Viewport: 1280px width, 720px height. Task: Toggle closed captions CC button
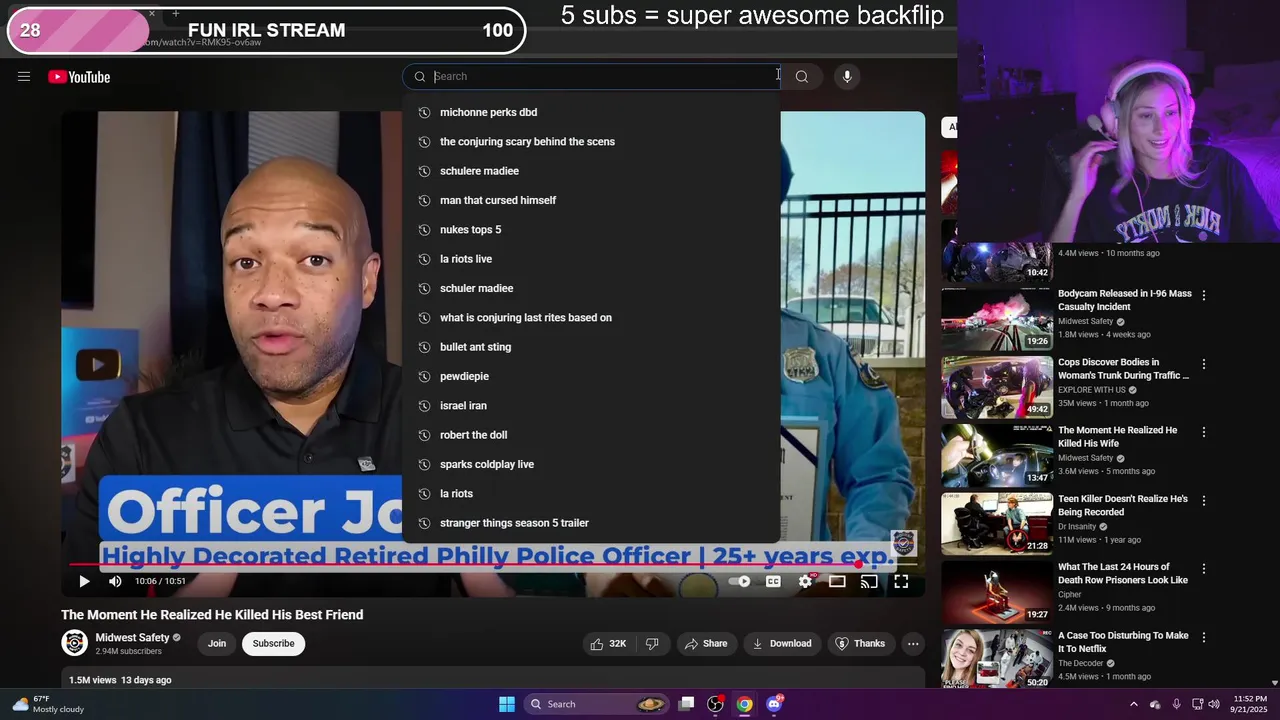(773, 581)
